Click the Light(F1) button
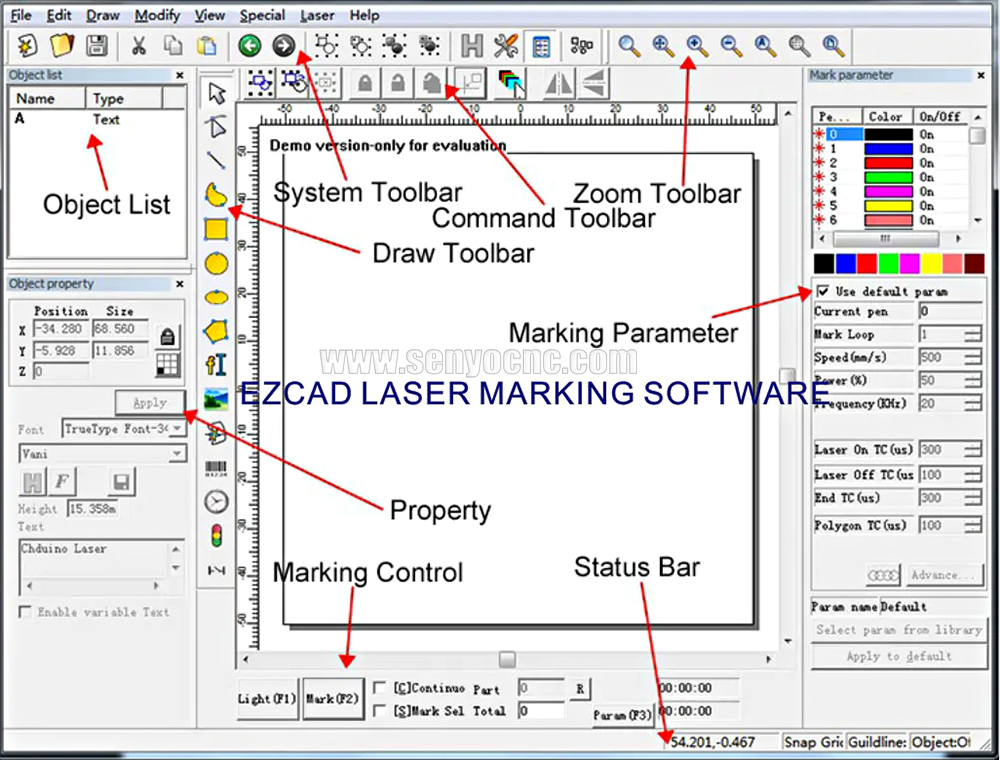Image resolution: width=1000 pixels, height=760 pixels. pos(267,699)
